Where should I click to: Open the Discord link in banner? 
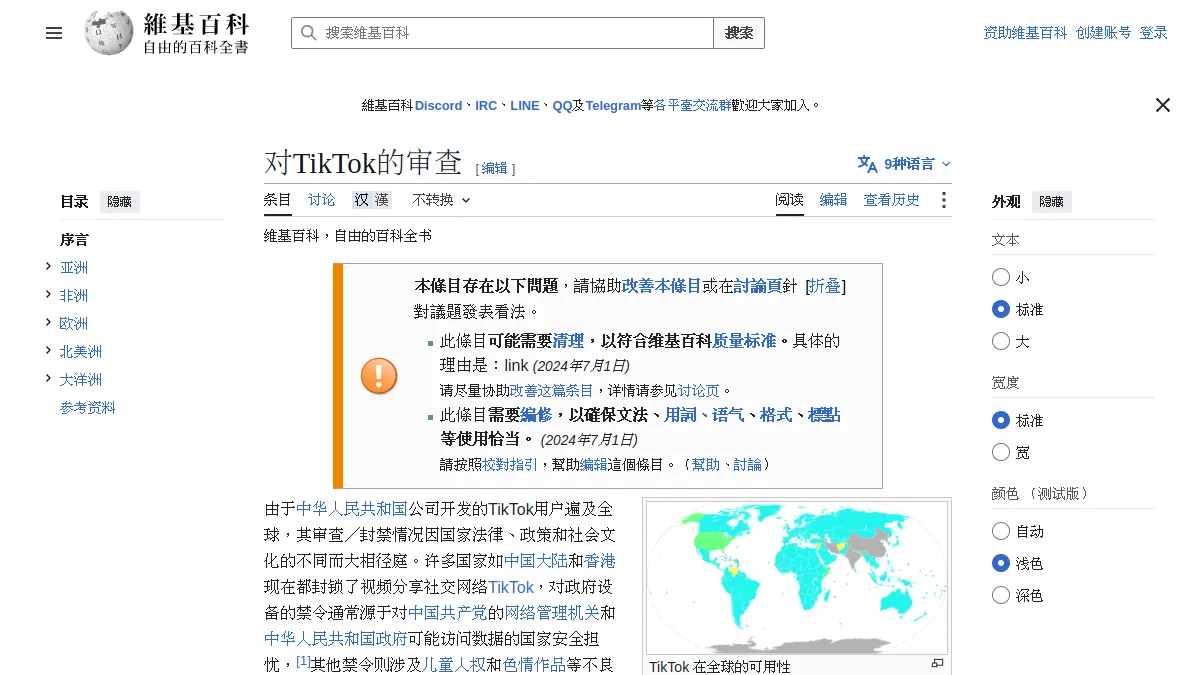439,105
